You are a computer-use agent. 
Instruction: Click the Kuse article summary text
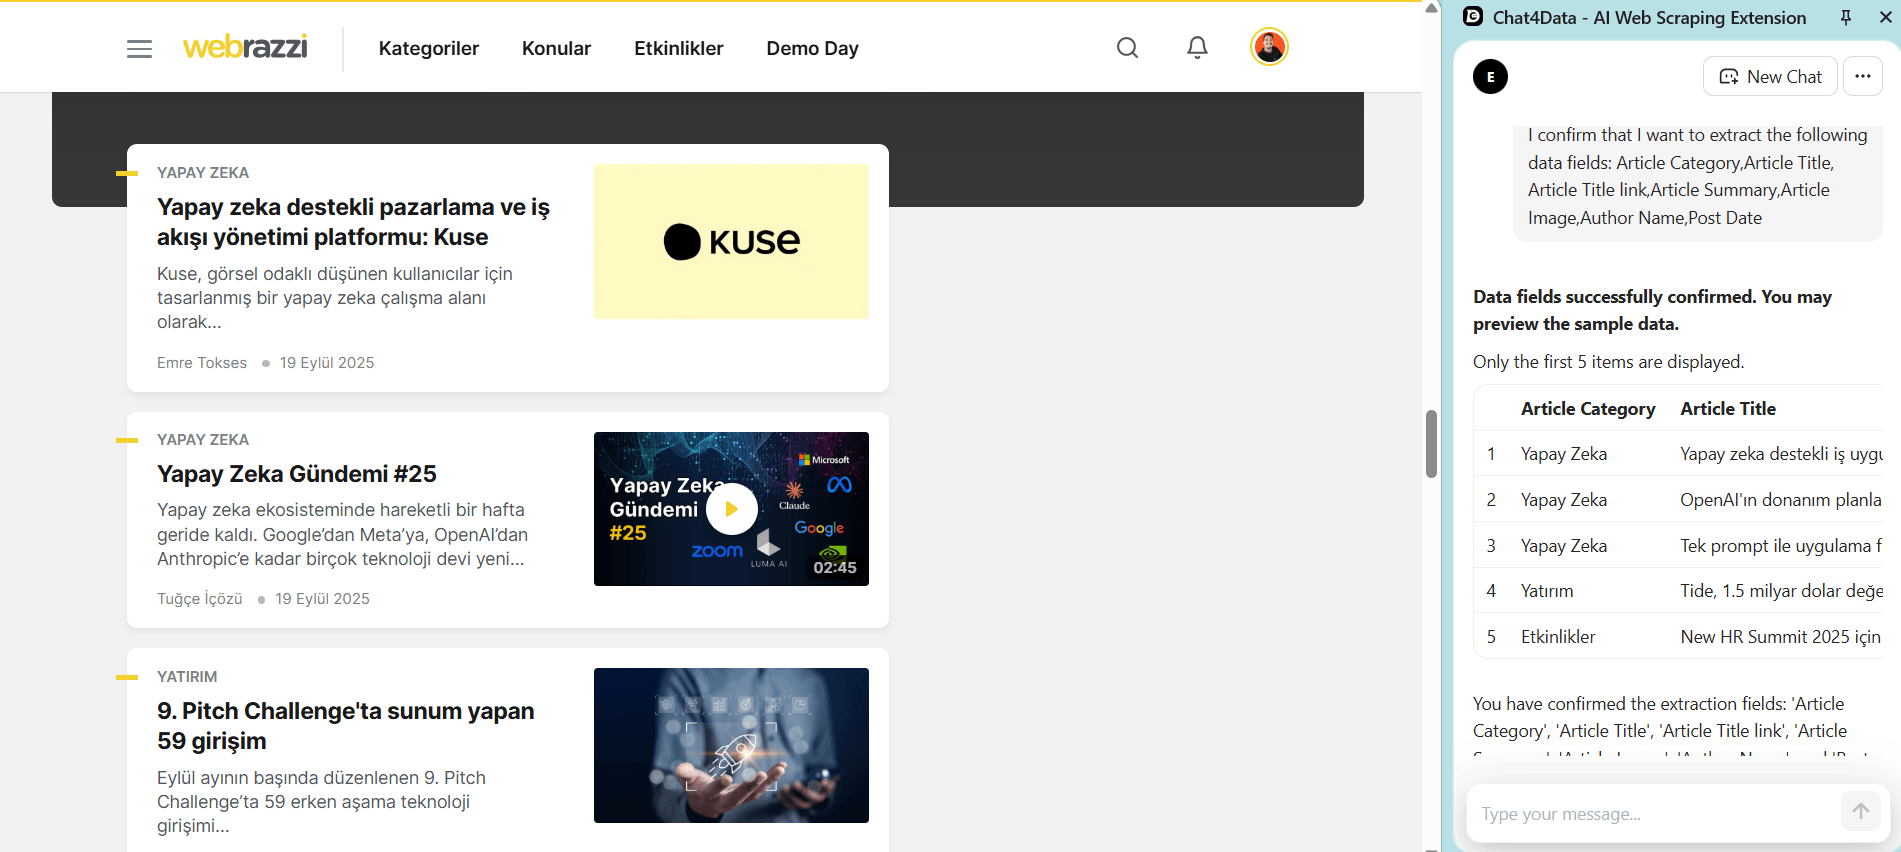[335, 298]
